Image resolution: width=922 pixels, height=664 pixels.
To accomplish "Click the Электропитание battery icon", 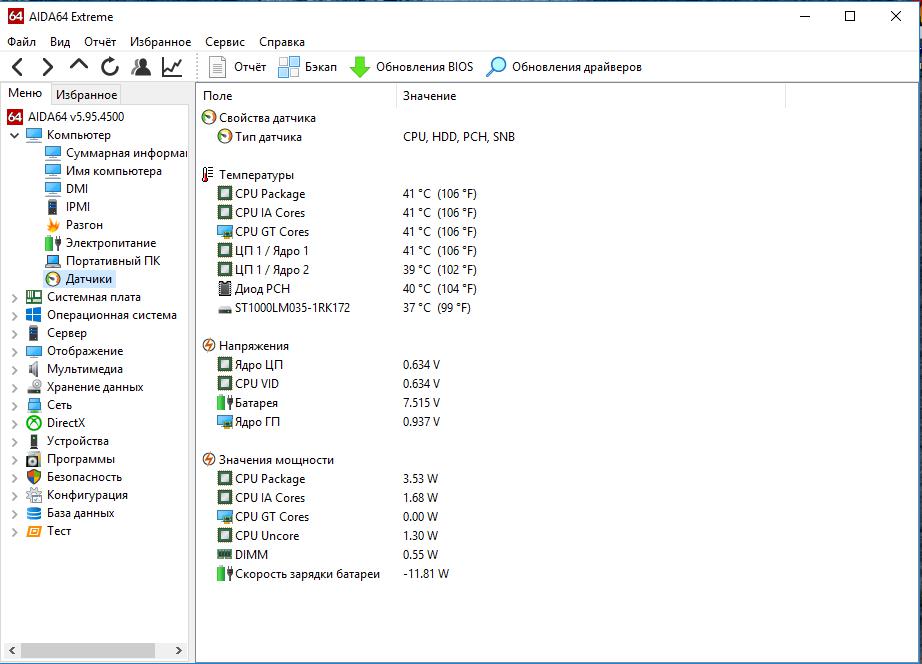I will point(53,243).
